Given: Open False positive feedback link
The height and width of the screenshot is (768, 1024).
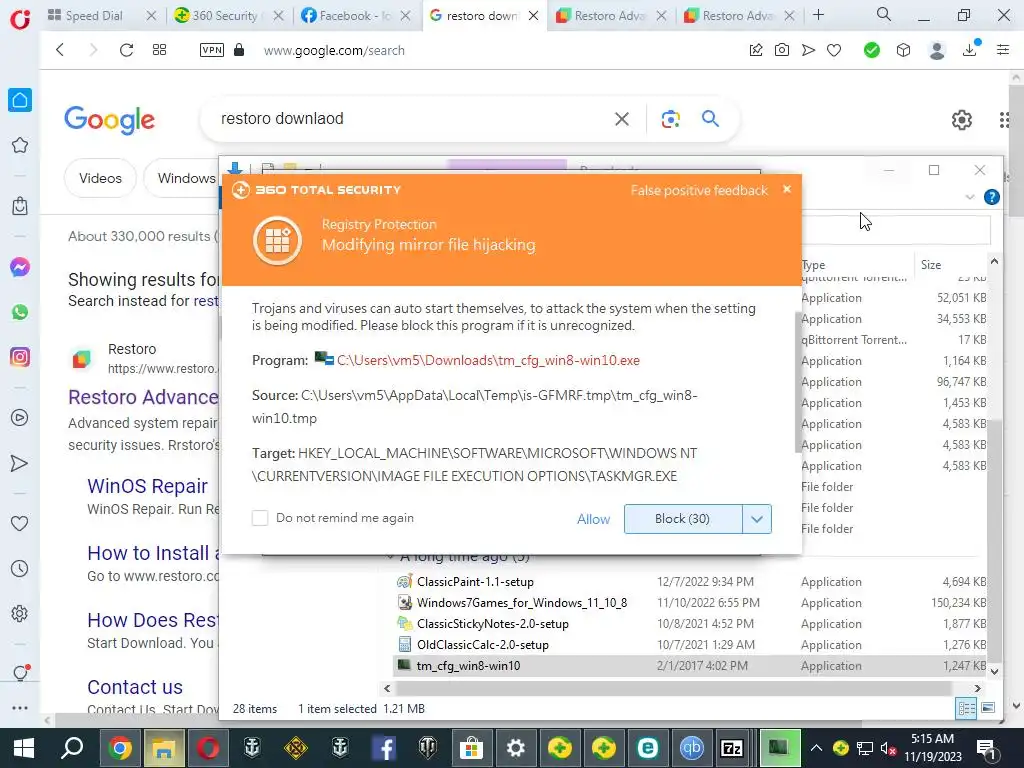Looking at the screenshot, I should pyautogui.click(x=699, y=191).
